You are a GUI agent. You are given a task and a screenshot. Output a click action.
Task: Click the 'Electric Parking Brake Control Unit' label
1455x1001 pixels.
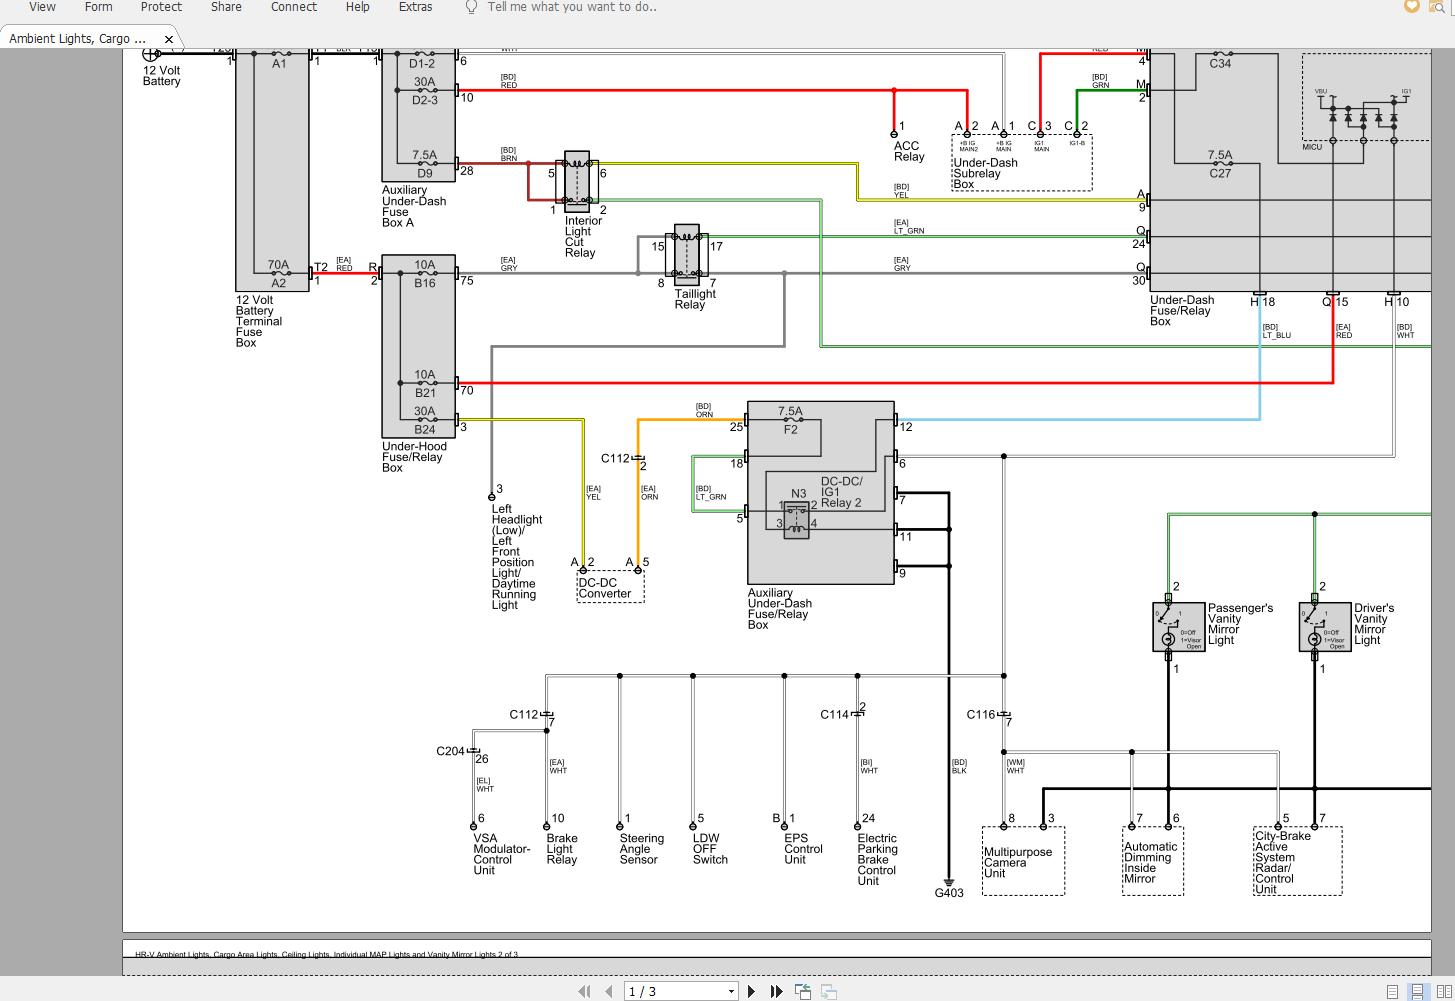tap(877, 860)
